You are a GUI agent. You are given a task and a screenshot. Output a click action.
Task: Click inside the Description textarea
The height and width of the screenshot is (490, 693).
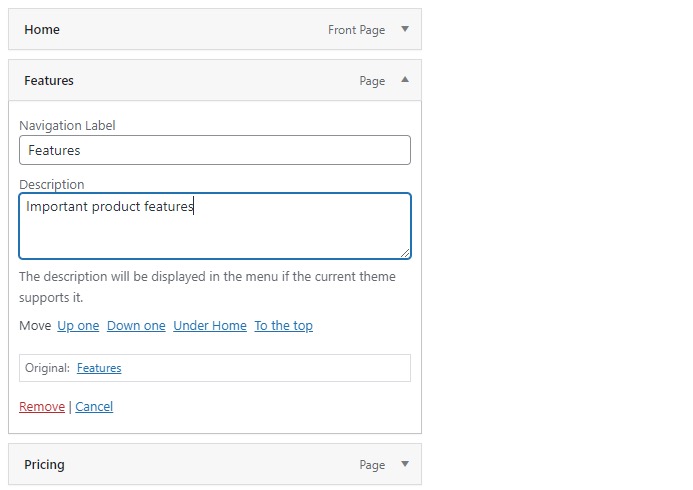click(215, 226)
